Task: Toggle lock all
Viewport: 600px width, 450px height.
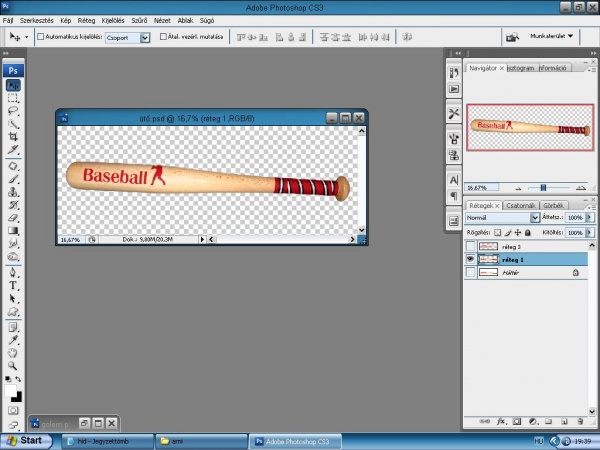Action: (x=528, y=232)
